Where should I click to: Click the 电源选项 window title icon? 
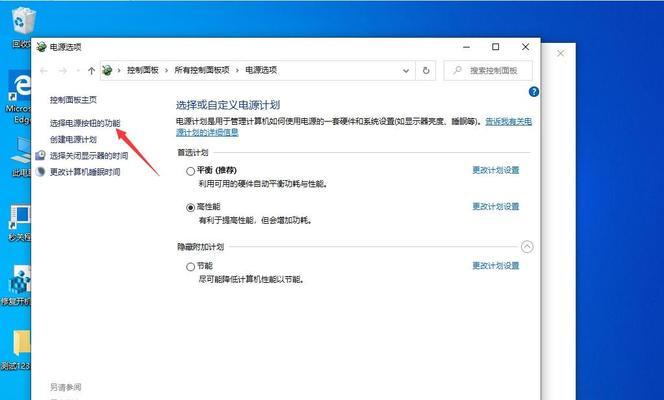click(x=41, y=47)
